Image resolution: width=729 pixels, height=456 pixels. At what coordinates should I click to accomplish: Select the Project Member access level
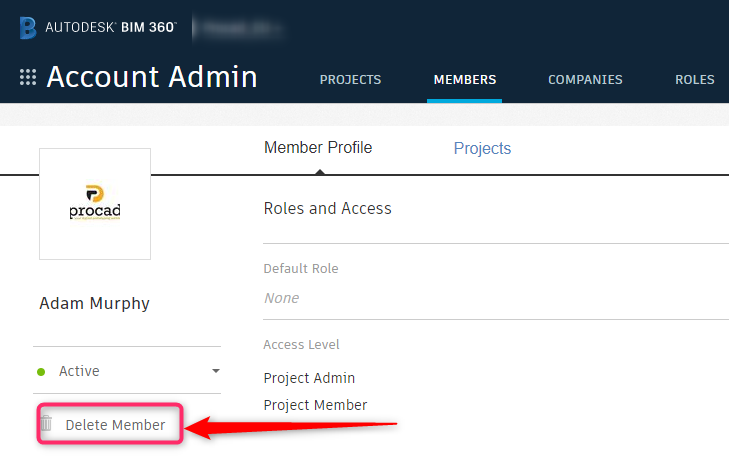click(x=315, y=405)
